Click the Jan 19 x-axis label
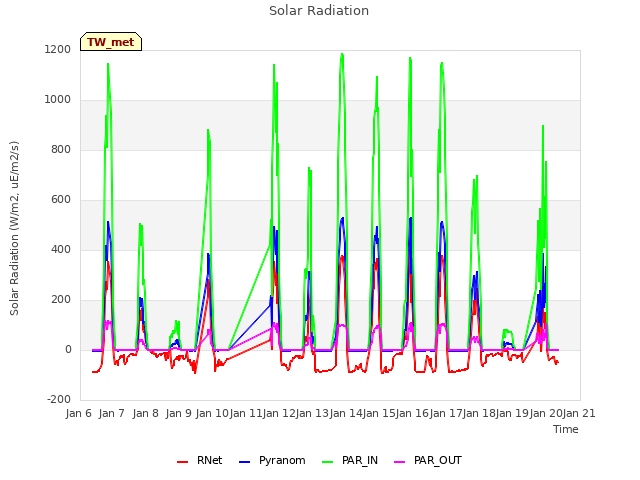 512,413
